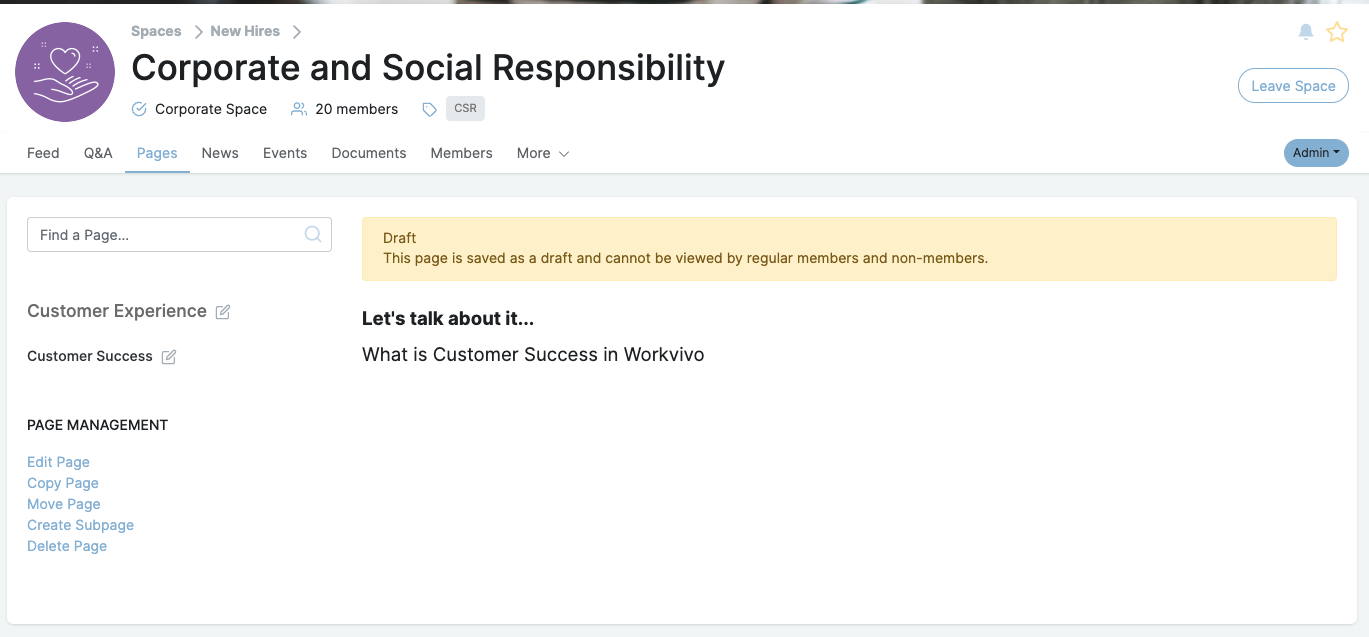The width and height of the screenshot is (1369, 637).
Task: Click the Leave Space button
Action: (x=1293, y=86)
